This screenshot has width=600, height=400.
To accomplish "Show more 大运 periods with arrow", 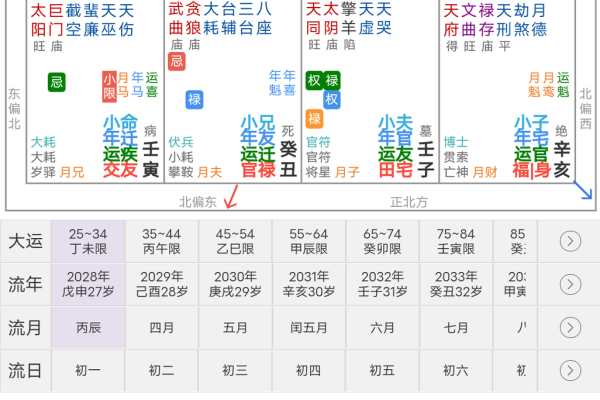I will tap(570, 241).
